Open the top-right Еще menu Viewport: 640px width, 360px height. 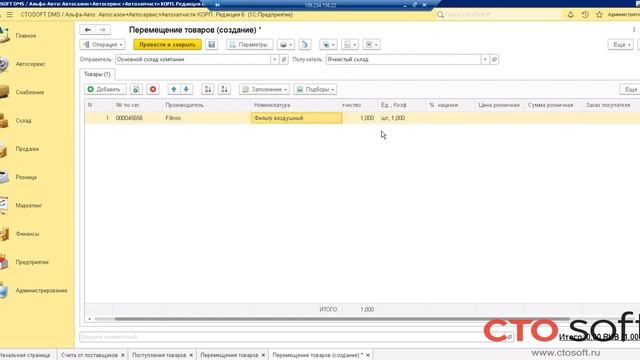tap(621, 44)
